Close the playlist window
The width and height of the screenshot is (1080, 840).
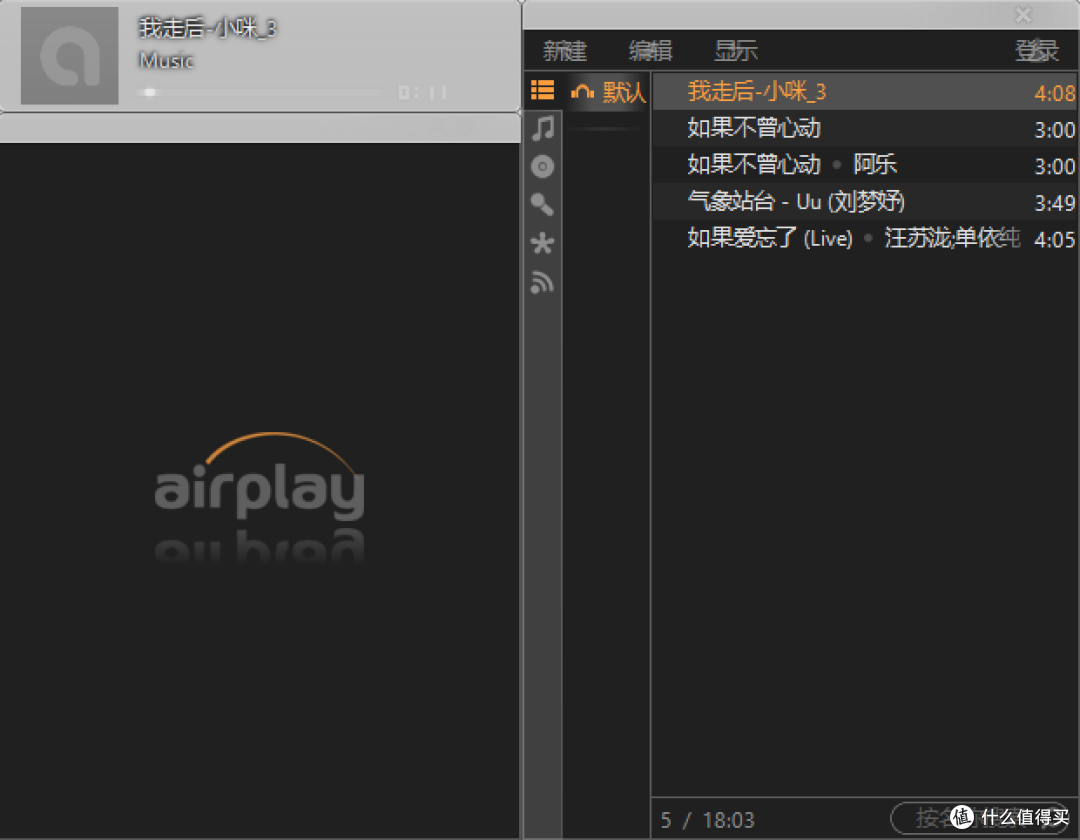tap(1024, 14)
